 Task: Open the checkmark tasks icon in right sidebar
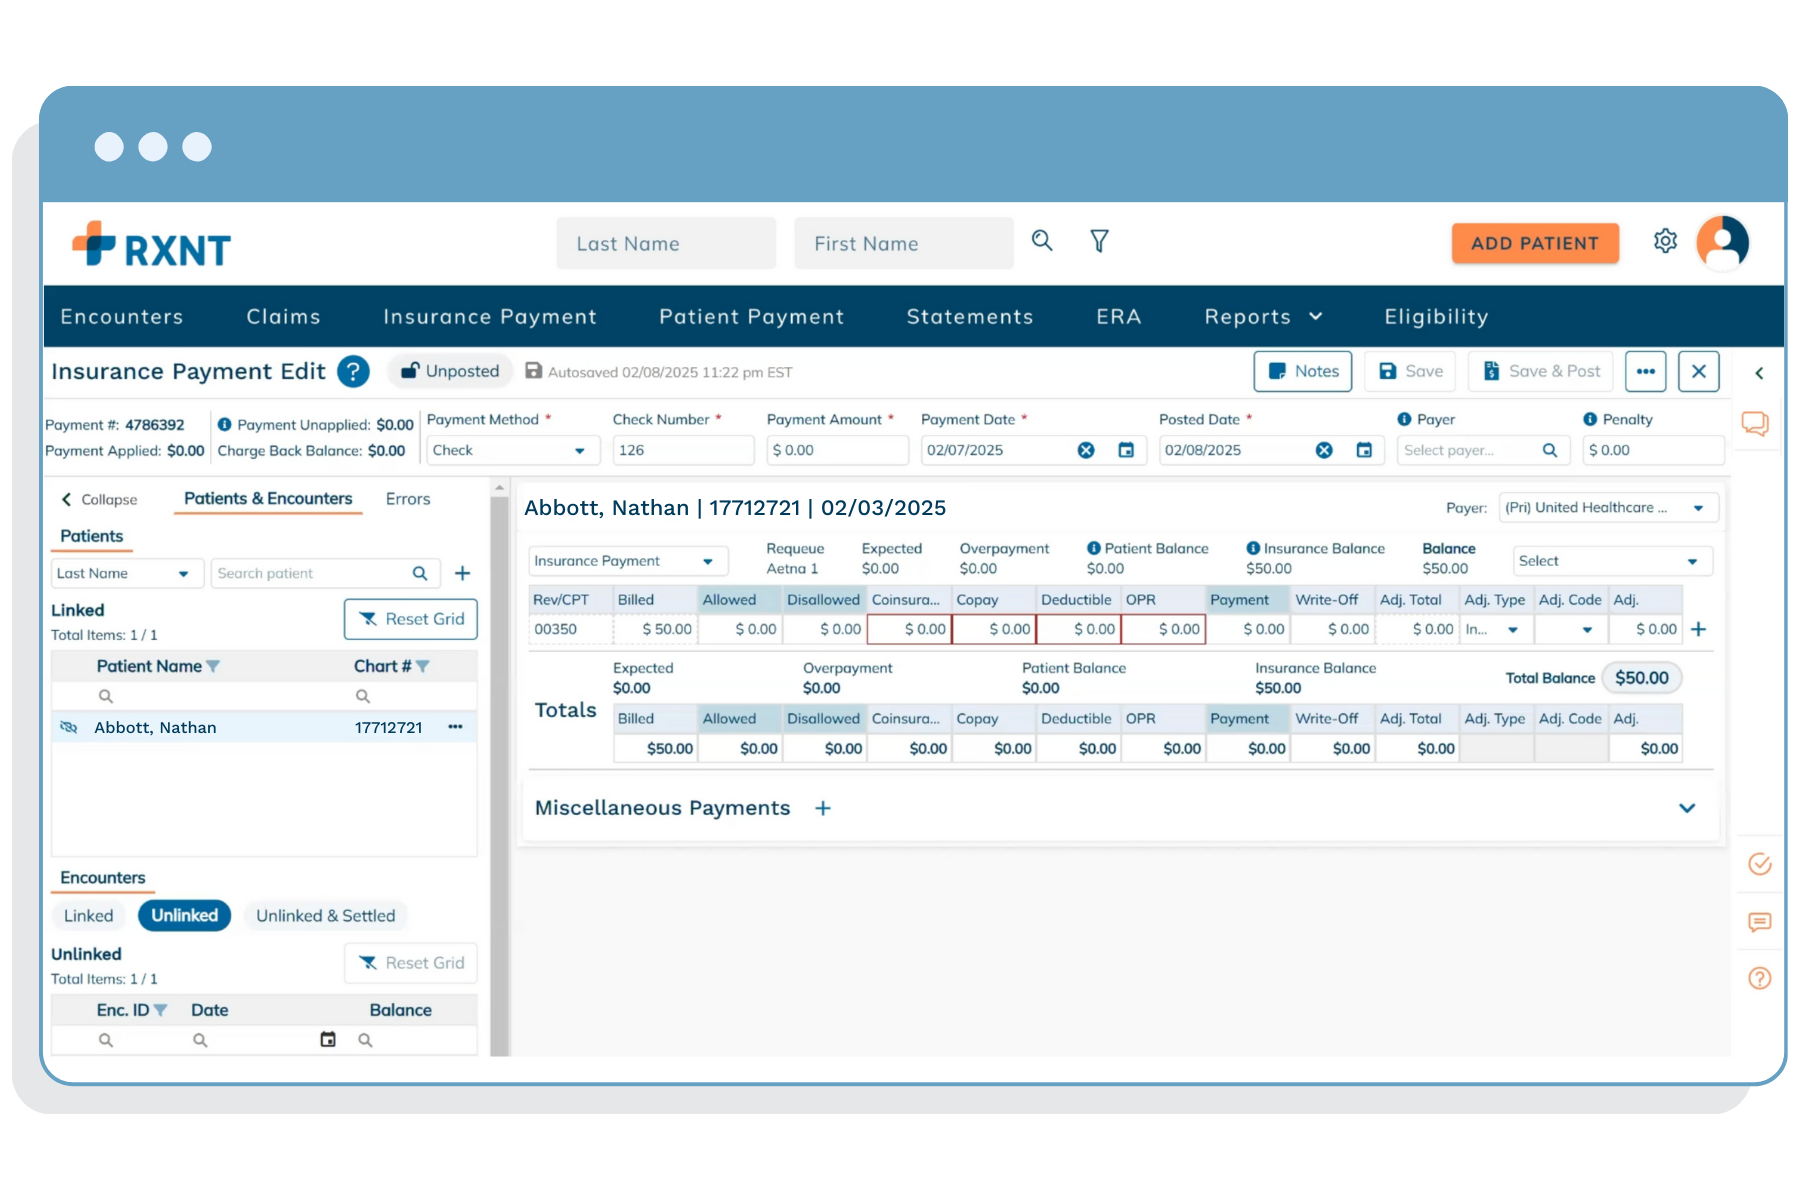pyautogui.click(x=1760, y=864)
